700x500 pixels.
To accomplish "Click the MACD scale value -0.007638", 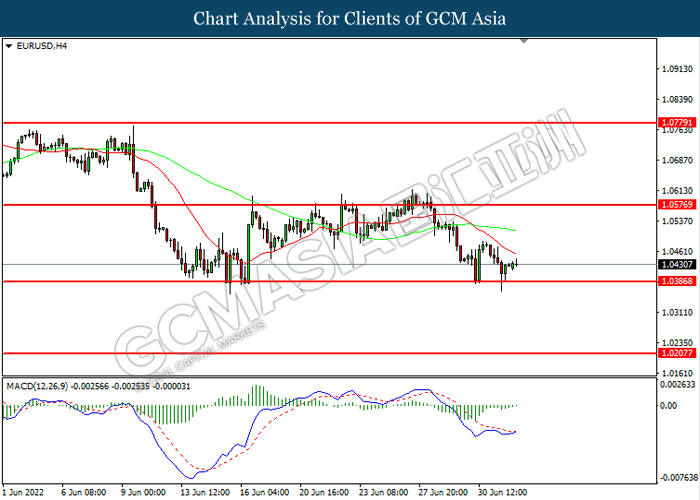I will tap(679, 478).
